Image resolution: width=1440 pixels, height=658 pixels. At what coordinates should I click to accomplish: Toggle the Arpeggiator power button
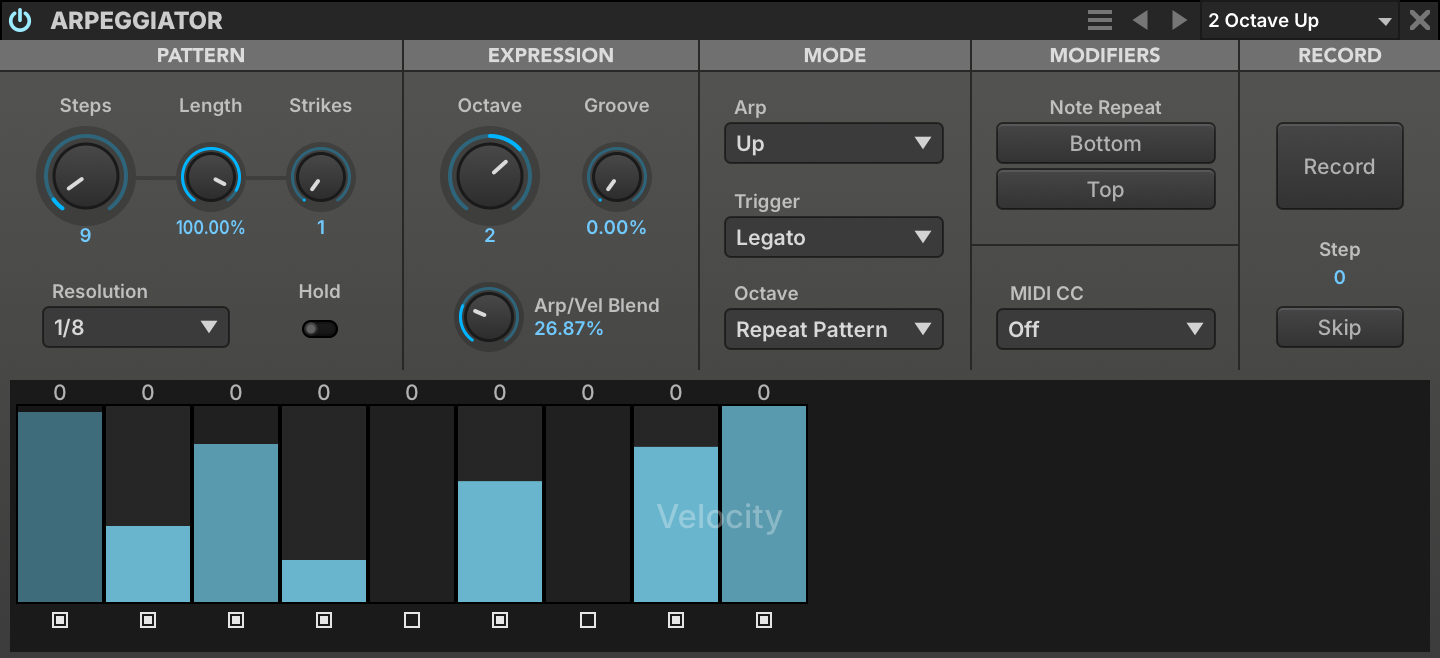point(20,20)
